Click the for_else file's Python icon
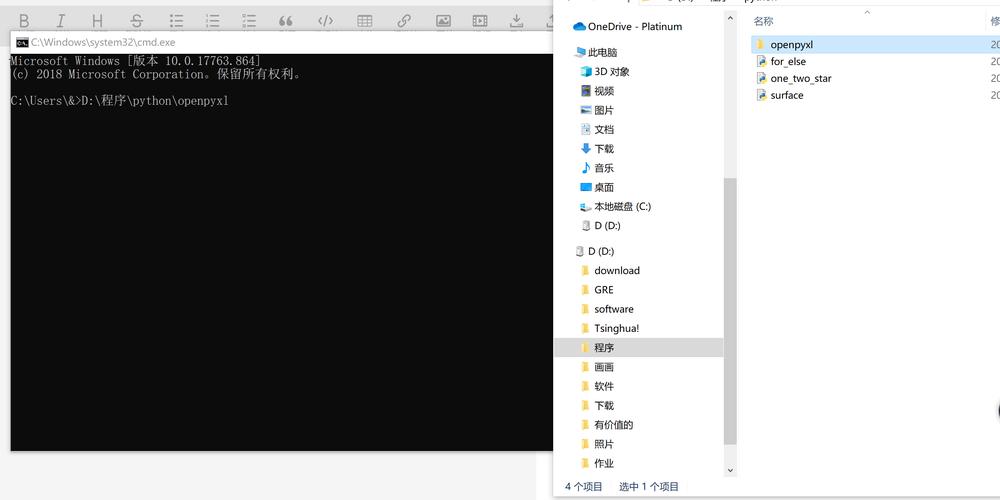The height and width of the screenshot is (500, 1000). [761, 61]
